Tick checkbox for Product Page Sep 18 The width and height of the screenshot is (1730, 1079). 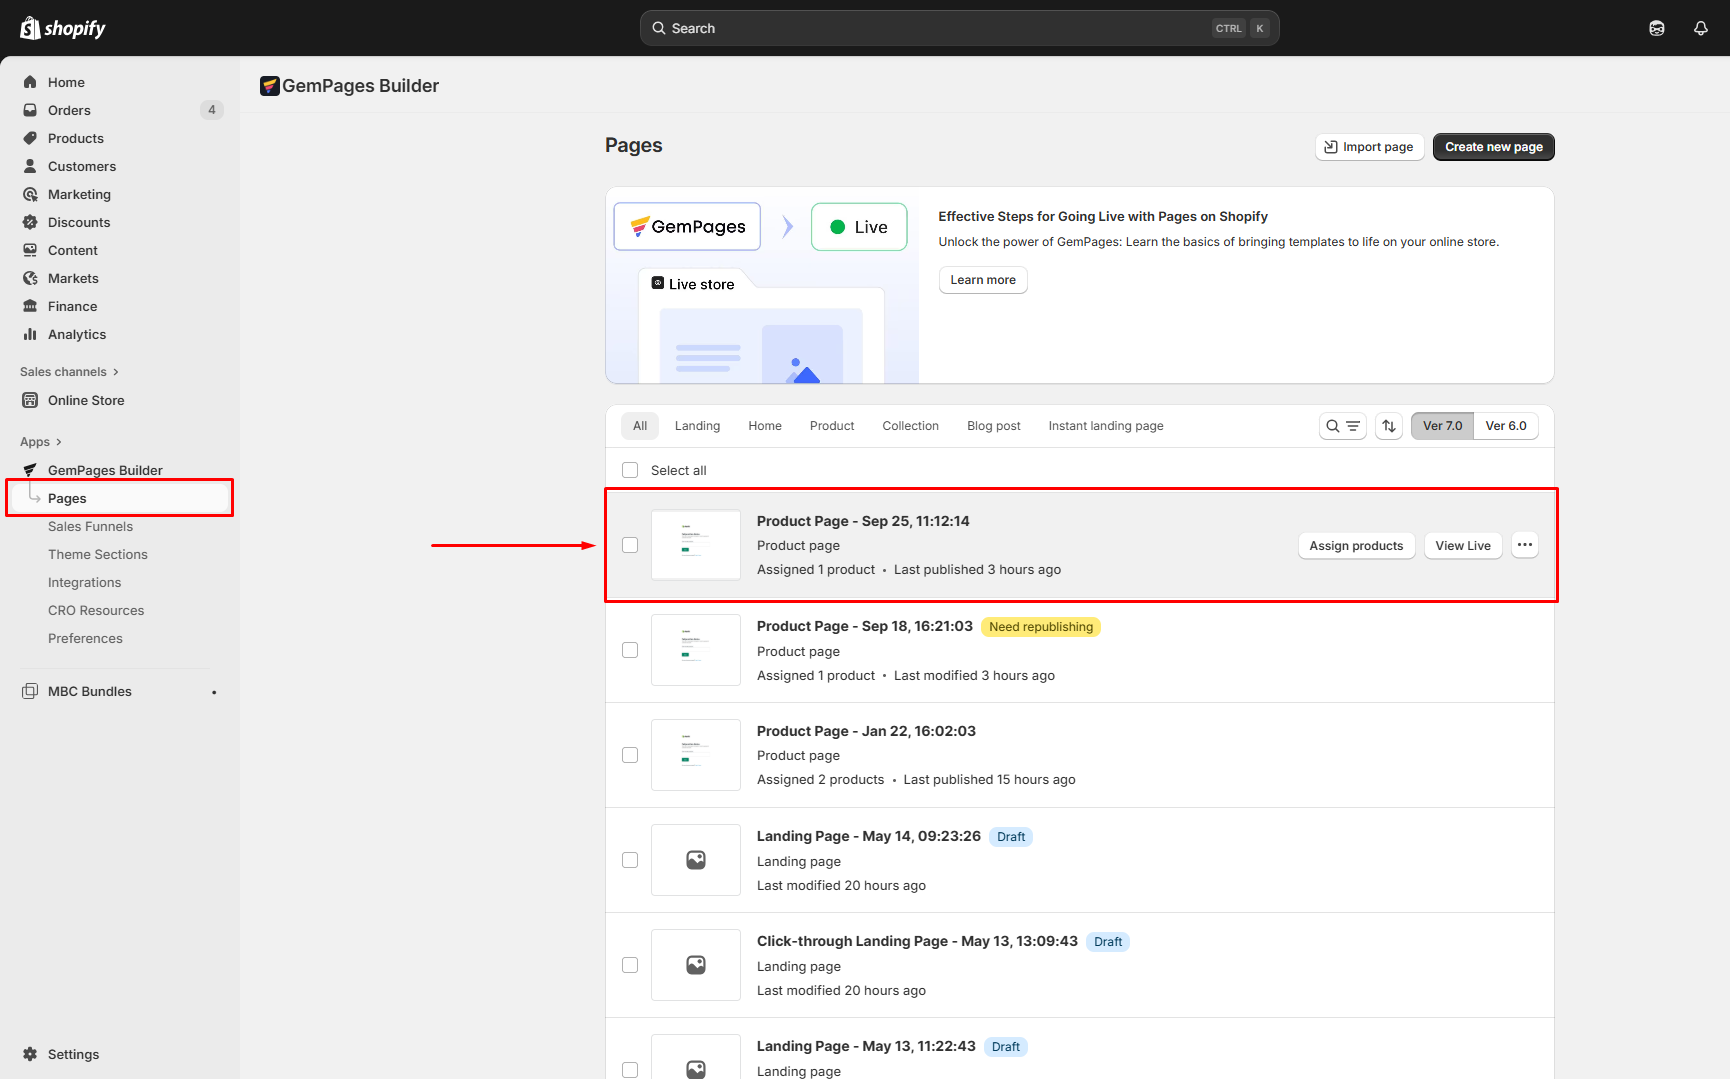pyautogui.click(x=630, y=650)
